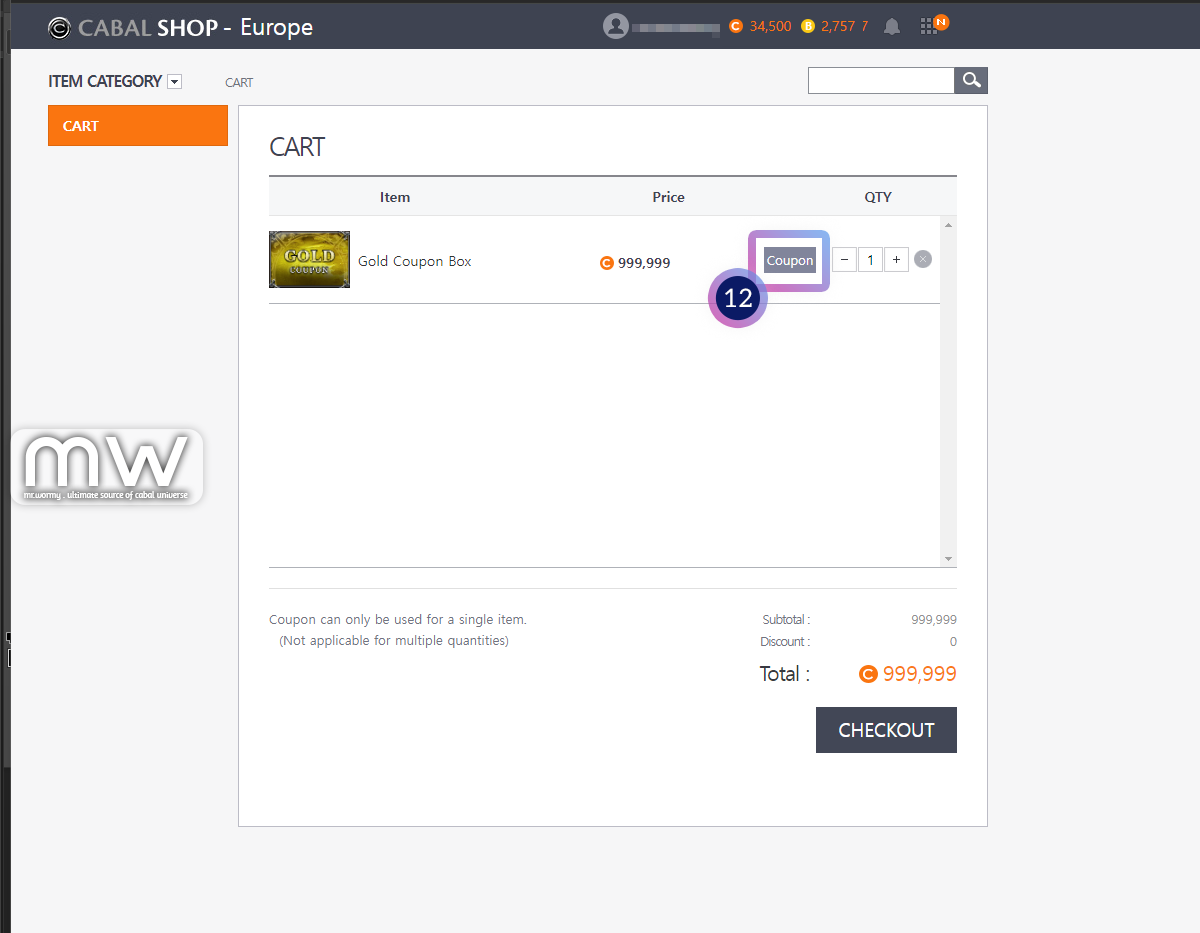Viewport: 1200px width, 933px height.
Task: Open the user profile avatar icon
Action: tap(615, 26)
